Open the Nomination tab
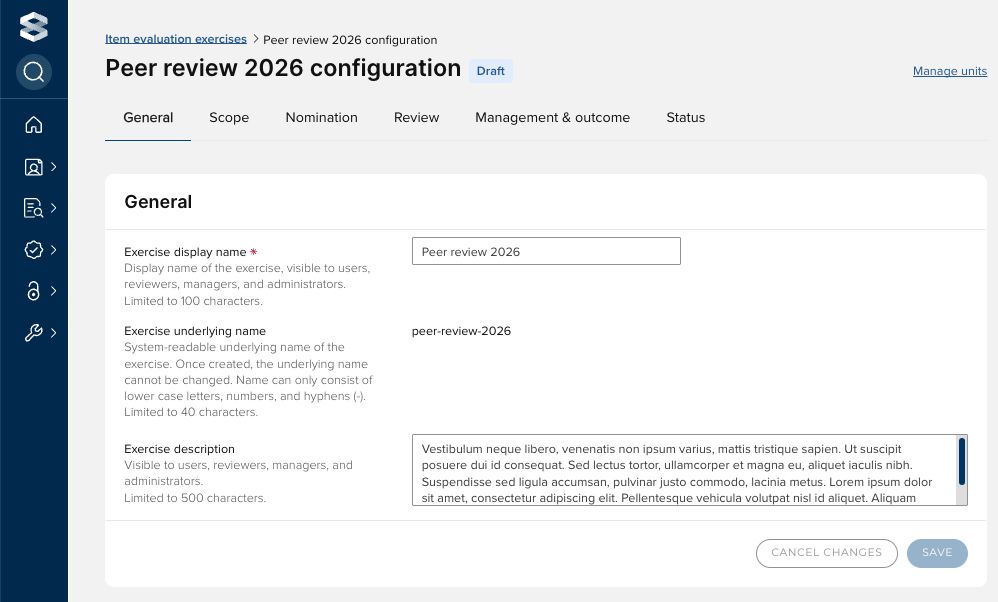Viewport: 998px width, 602px height. point(321,118)
